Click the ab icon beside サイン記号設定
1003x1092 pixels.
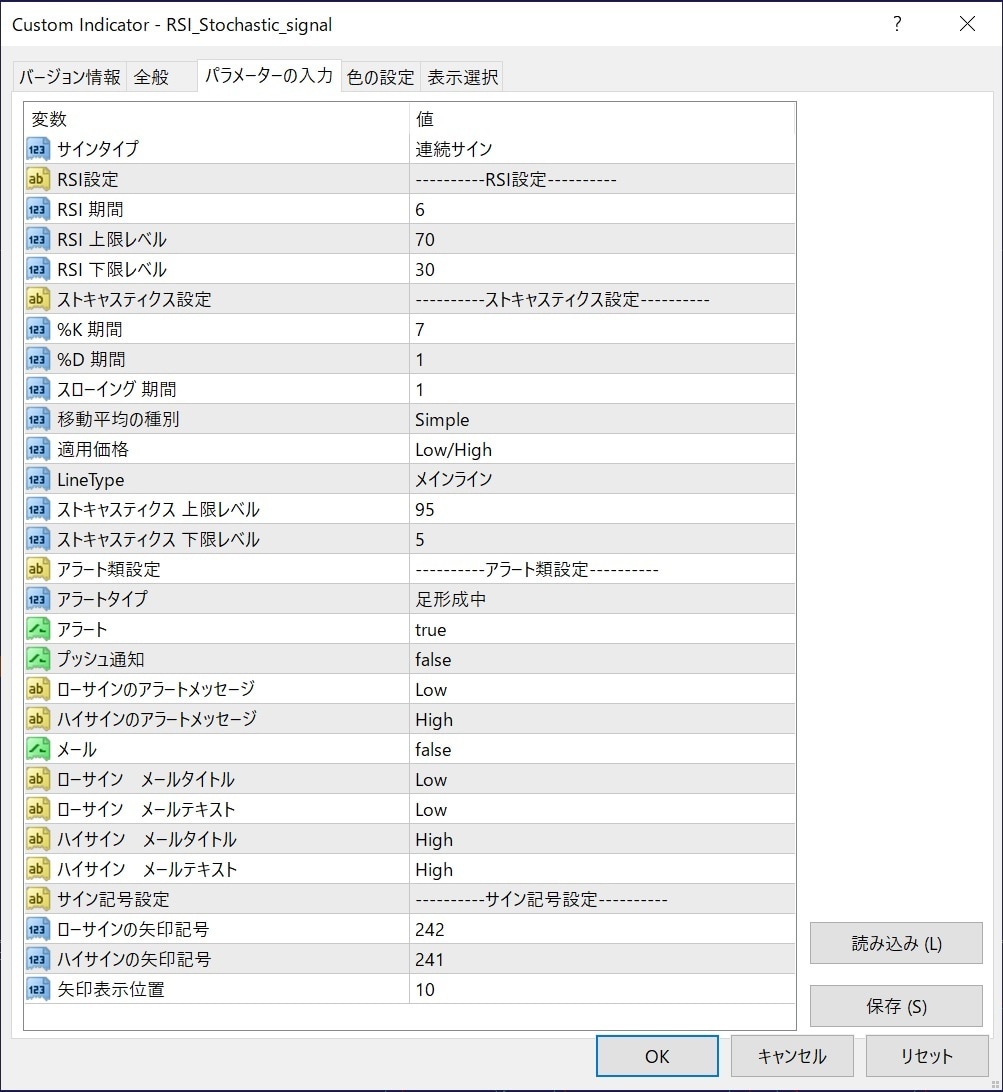point(38,899)
